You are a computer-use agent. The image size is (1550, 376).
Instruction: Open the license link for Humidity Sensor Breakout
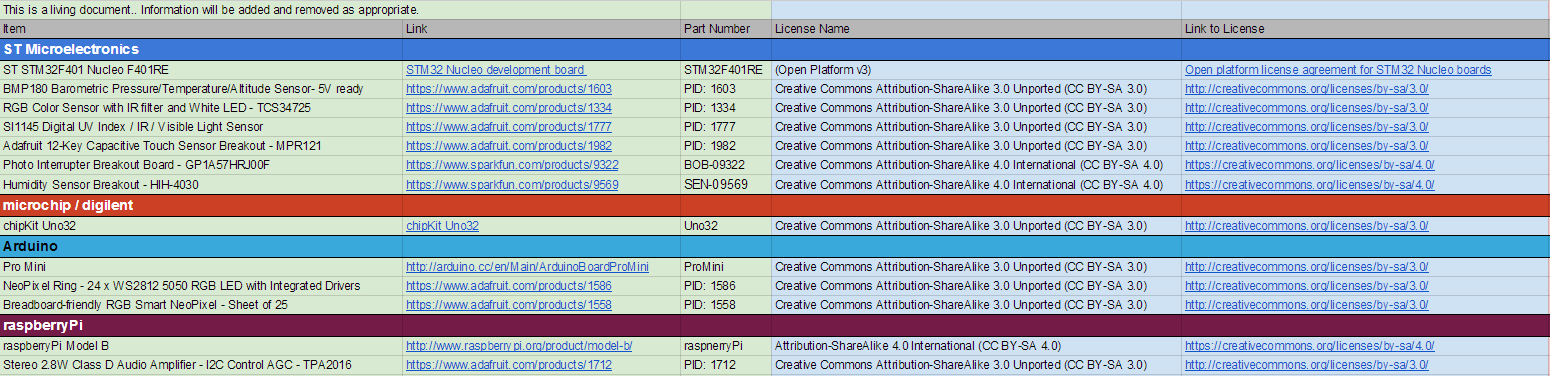pyautogui.click(x=1310, y=185)
